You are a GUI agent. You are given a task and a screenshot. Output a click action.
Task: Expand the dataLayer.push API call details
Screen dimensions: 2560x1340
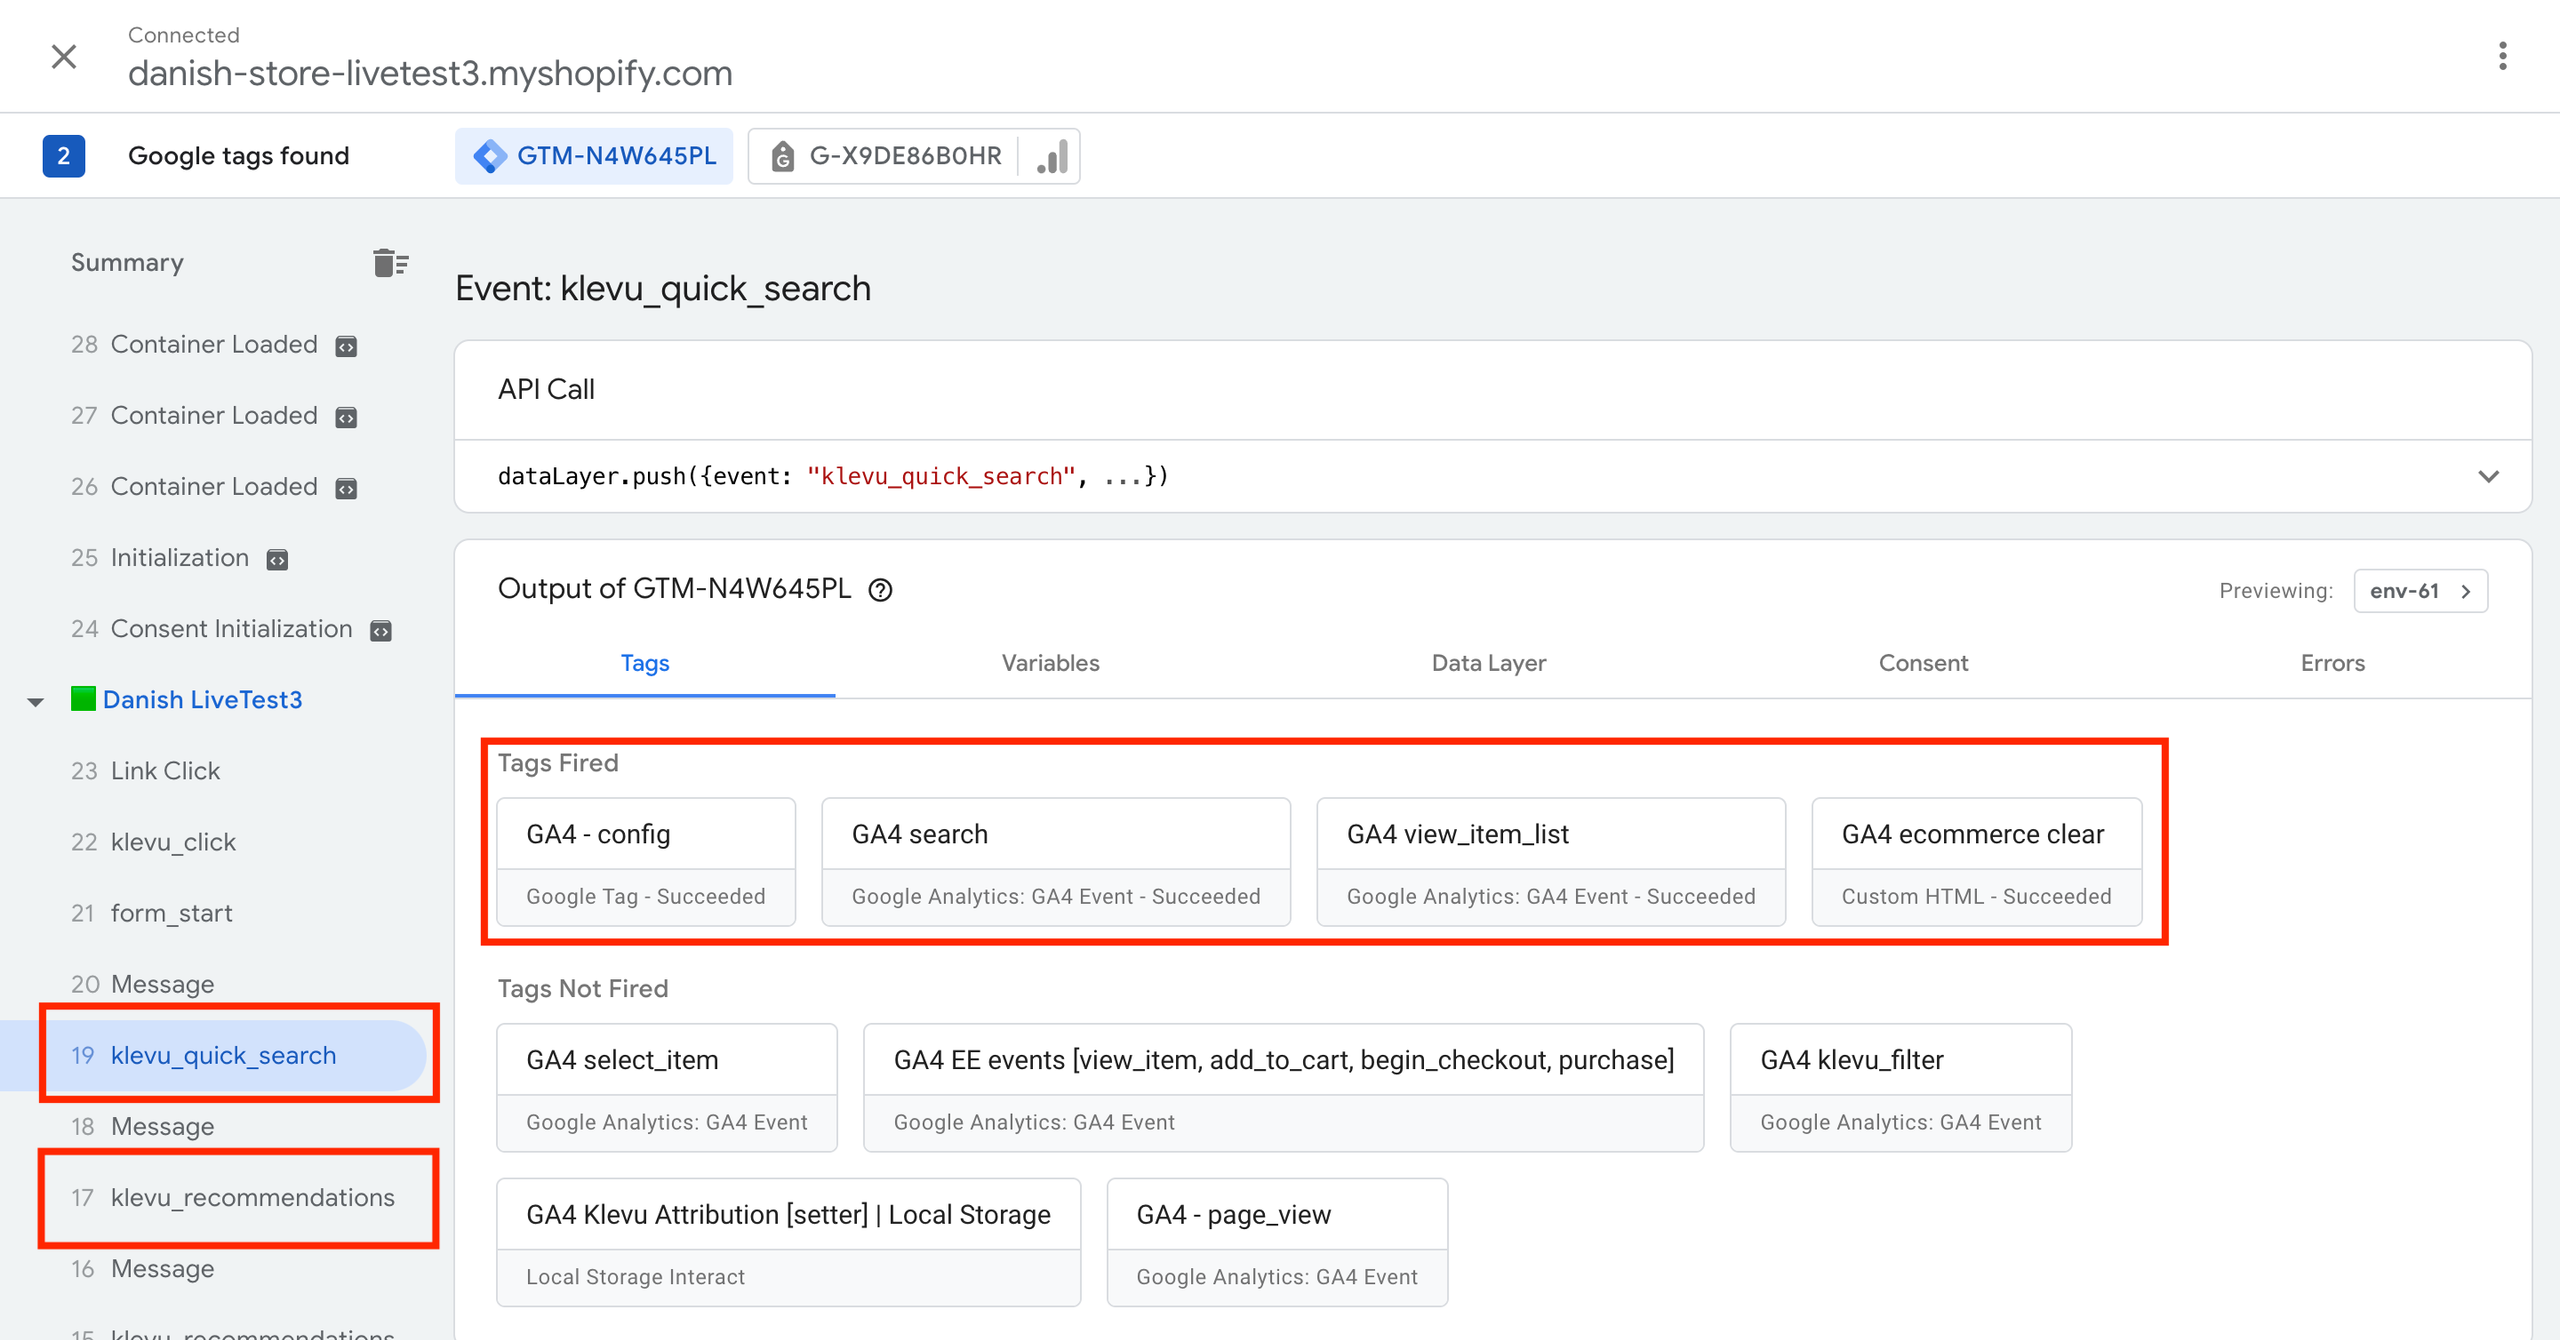2488,476
